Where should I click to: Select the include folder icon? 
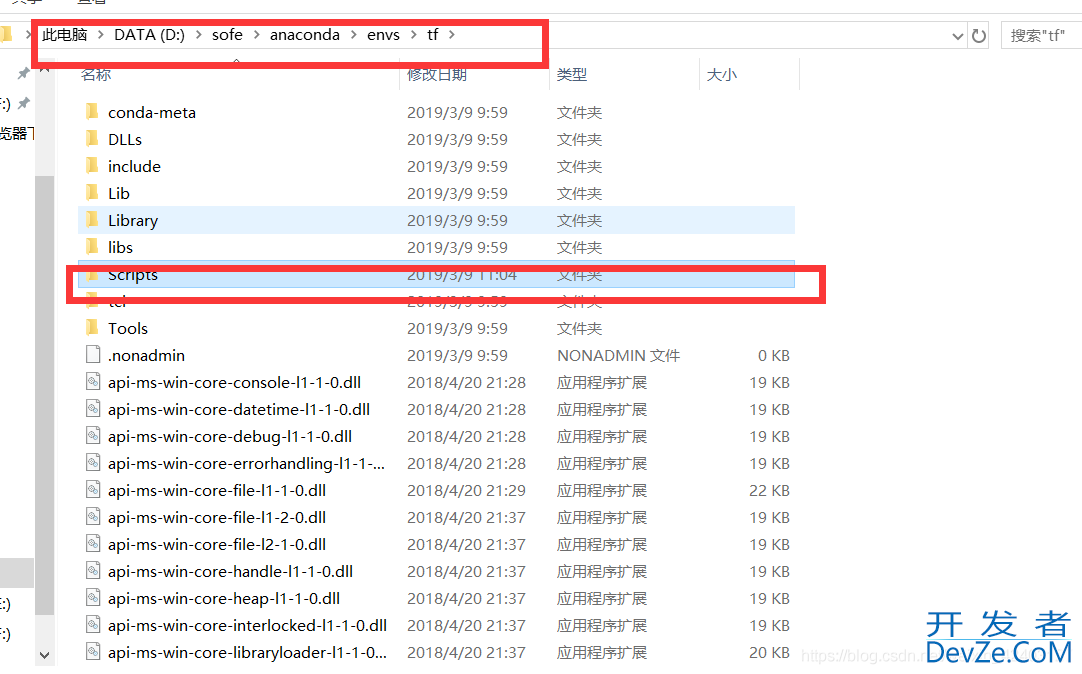tap(92, 166)
